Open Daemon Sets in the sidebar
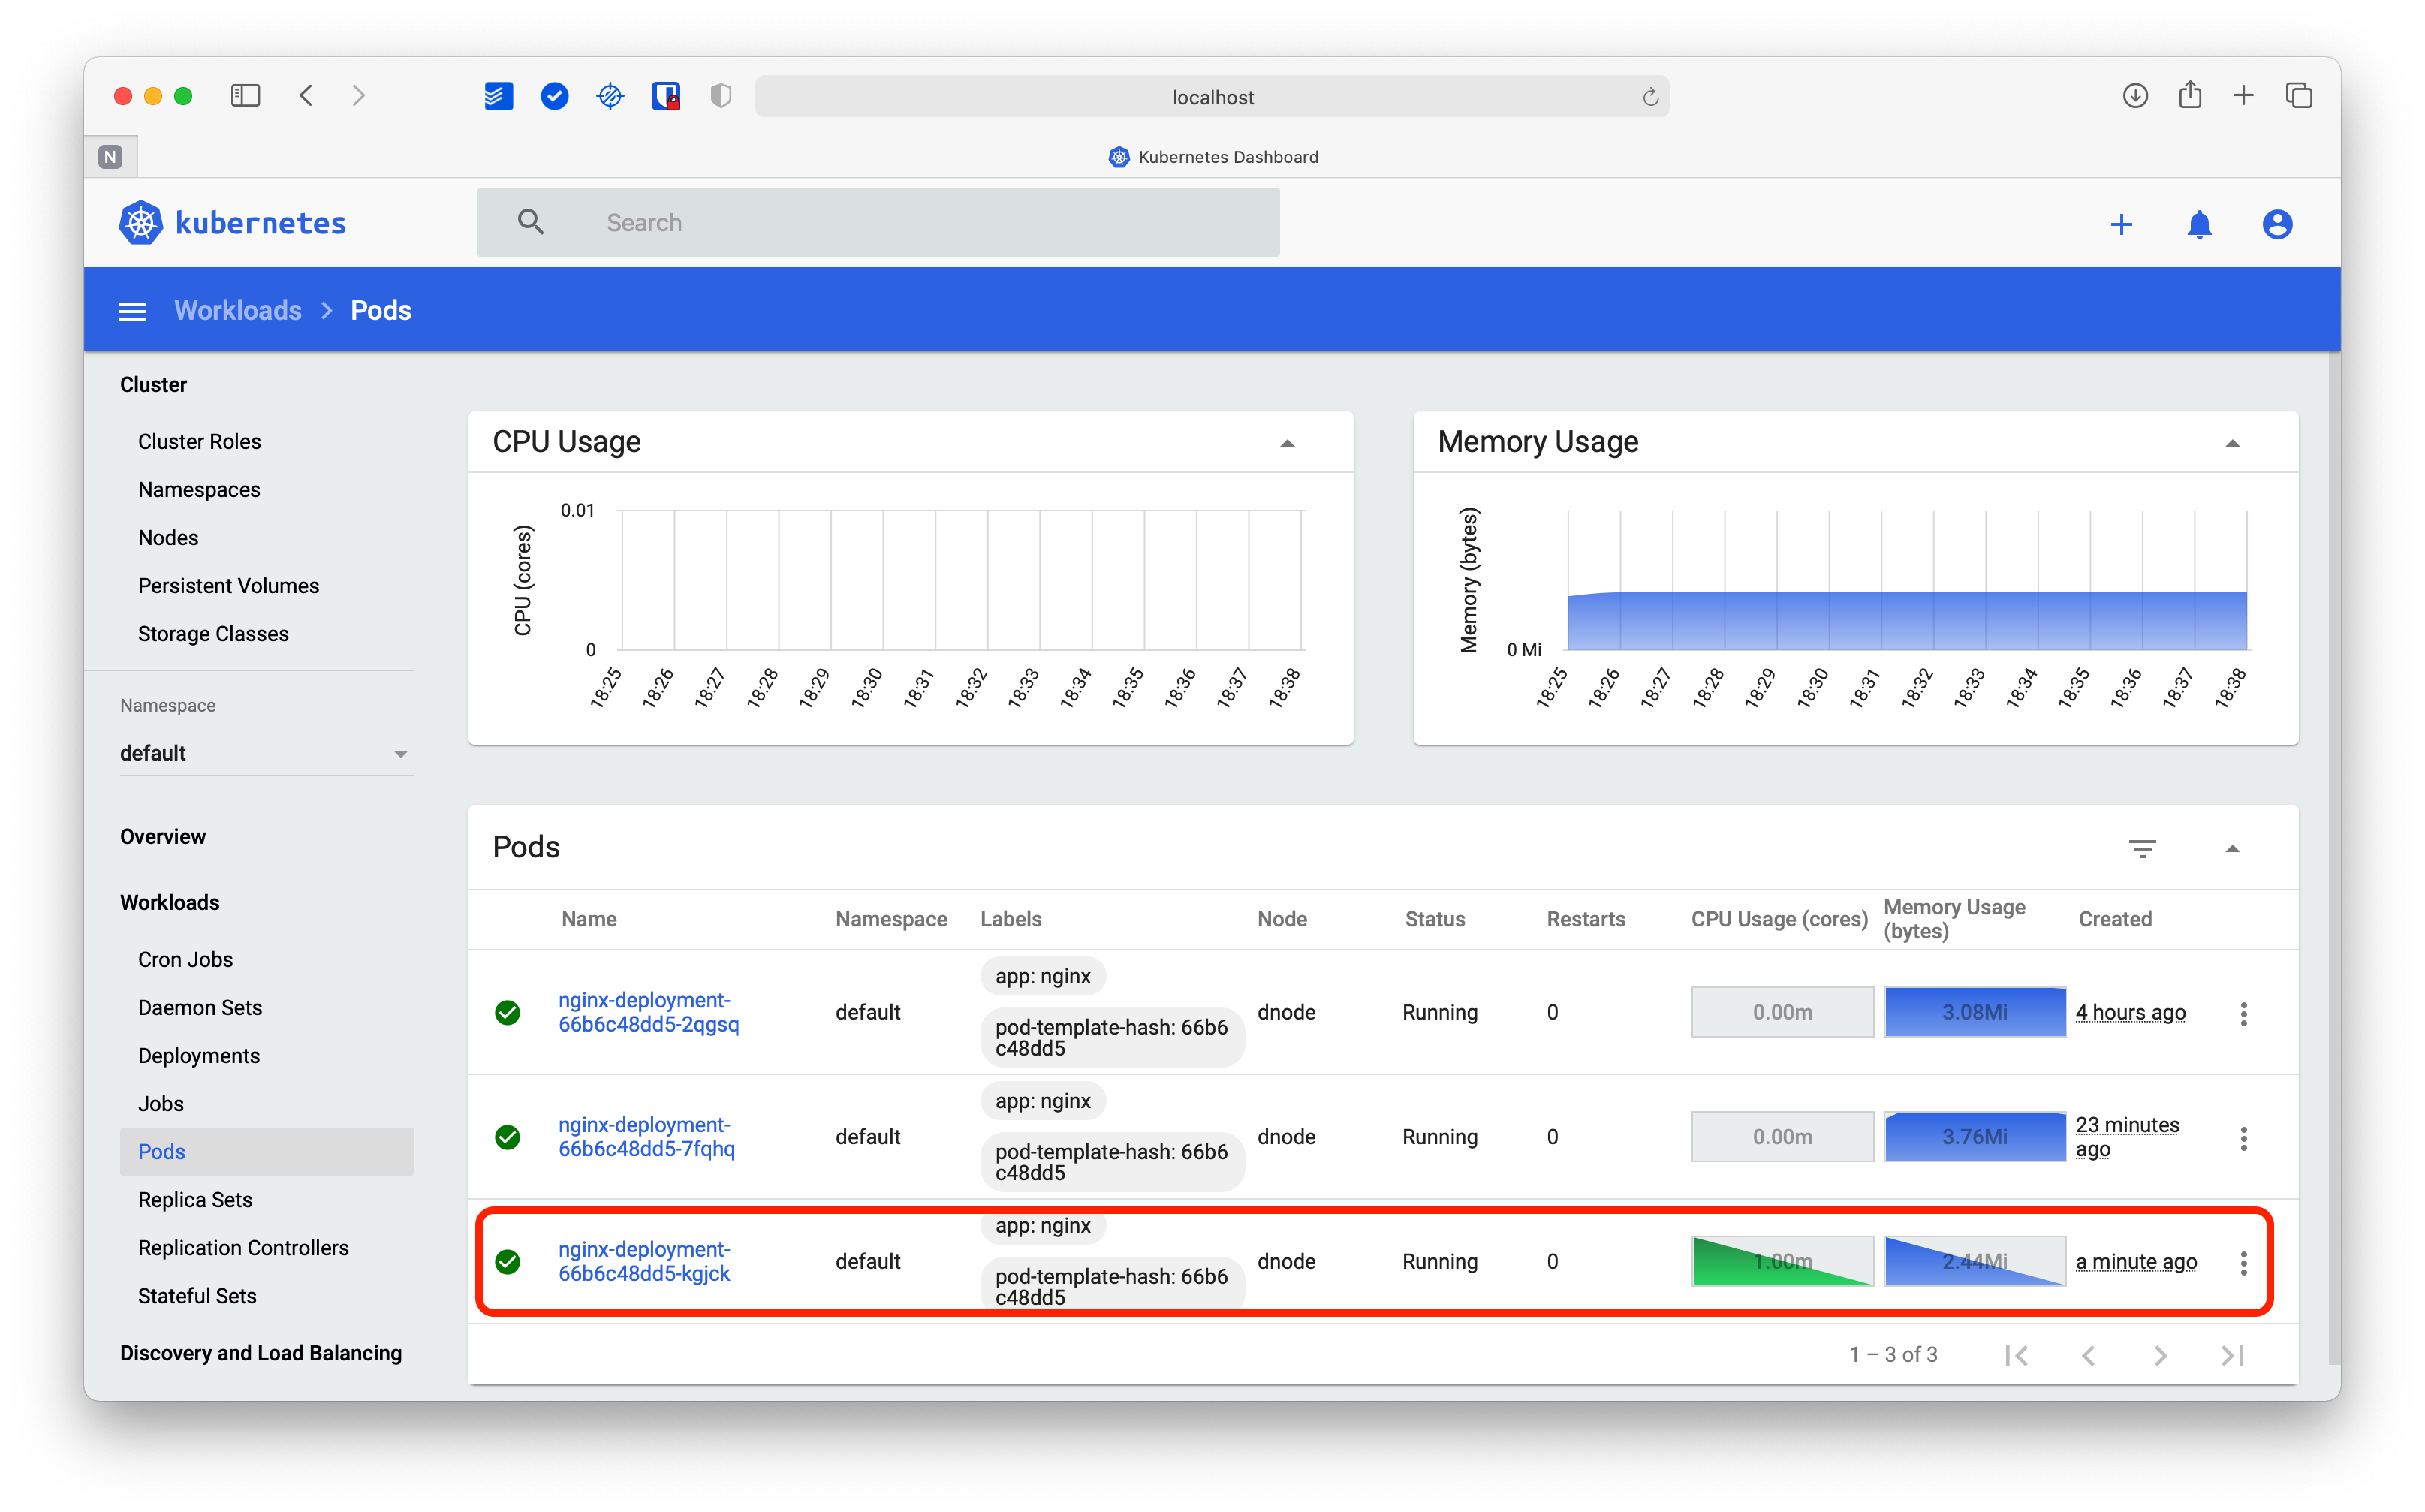 pos(200,1008)
